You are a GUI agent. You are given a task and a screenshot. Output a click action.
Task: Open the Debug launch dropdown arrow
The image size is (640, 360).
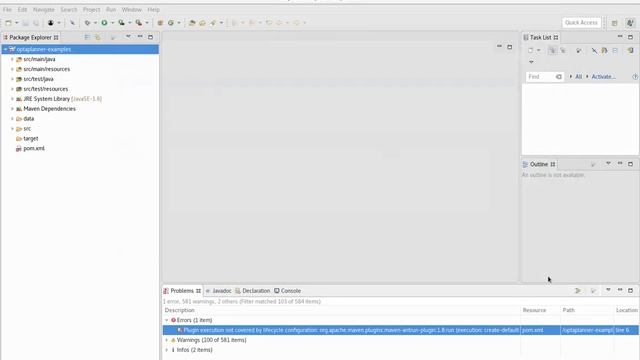pyautogui.click(x=95, y=23)
